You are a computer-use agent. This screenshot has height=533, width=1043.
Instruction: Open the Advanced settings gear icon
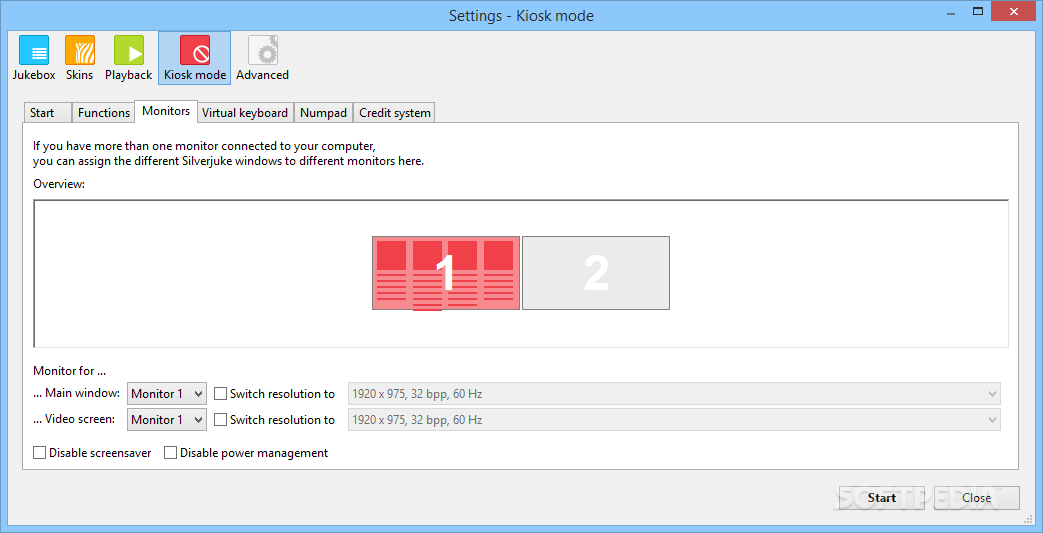[x=263, y=58]
